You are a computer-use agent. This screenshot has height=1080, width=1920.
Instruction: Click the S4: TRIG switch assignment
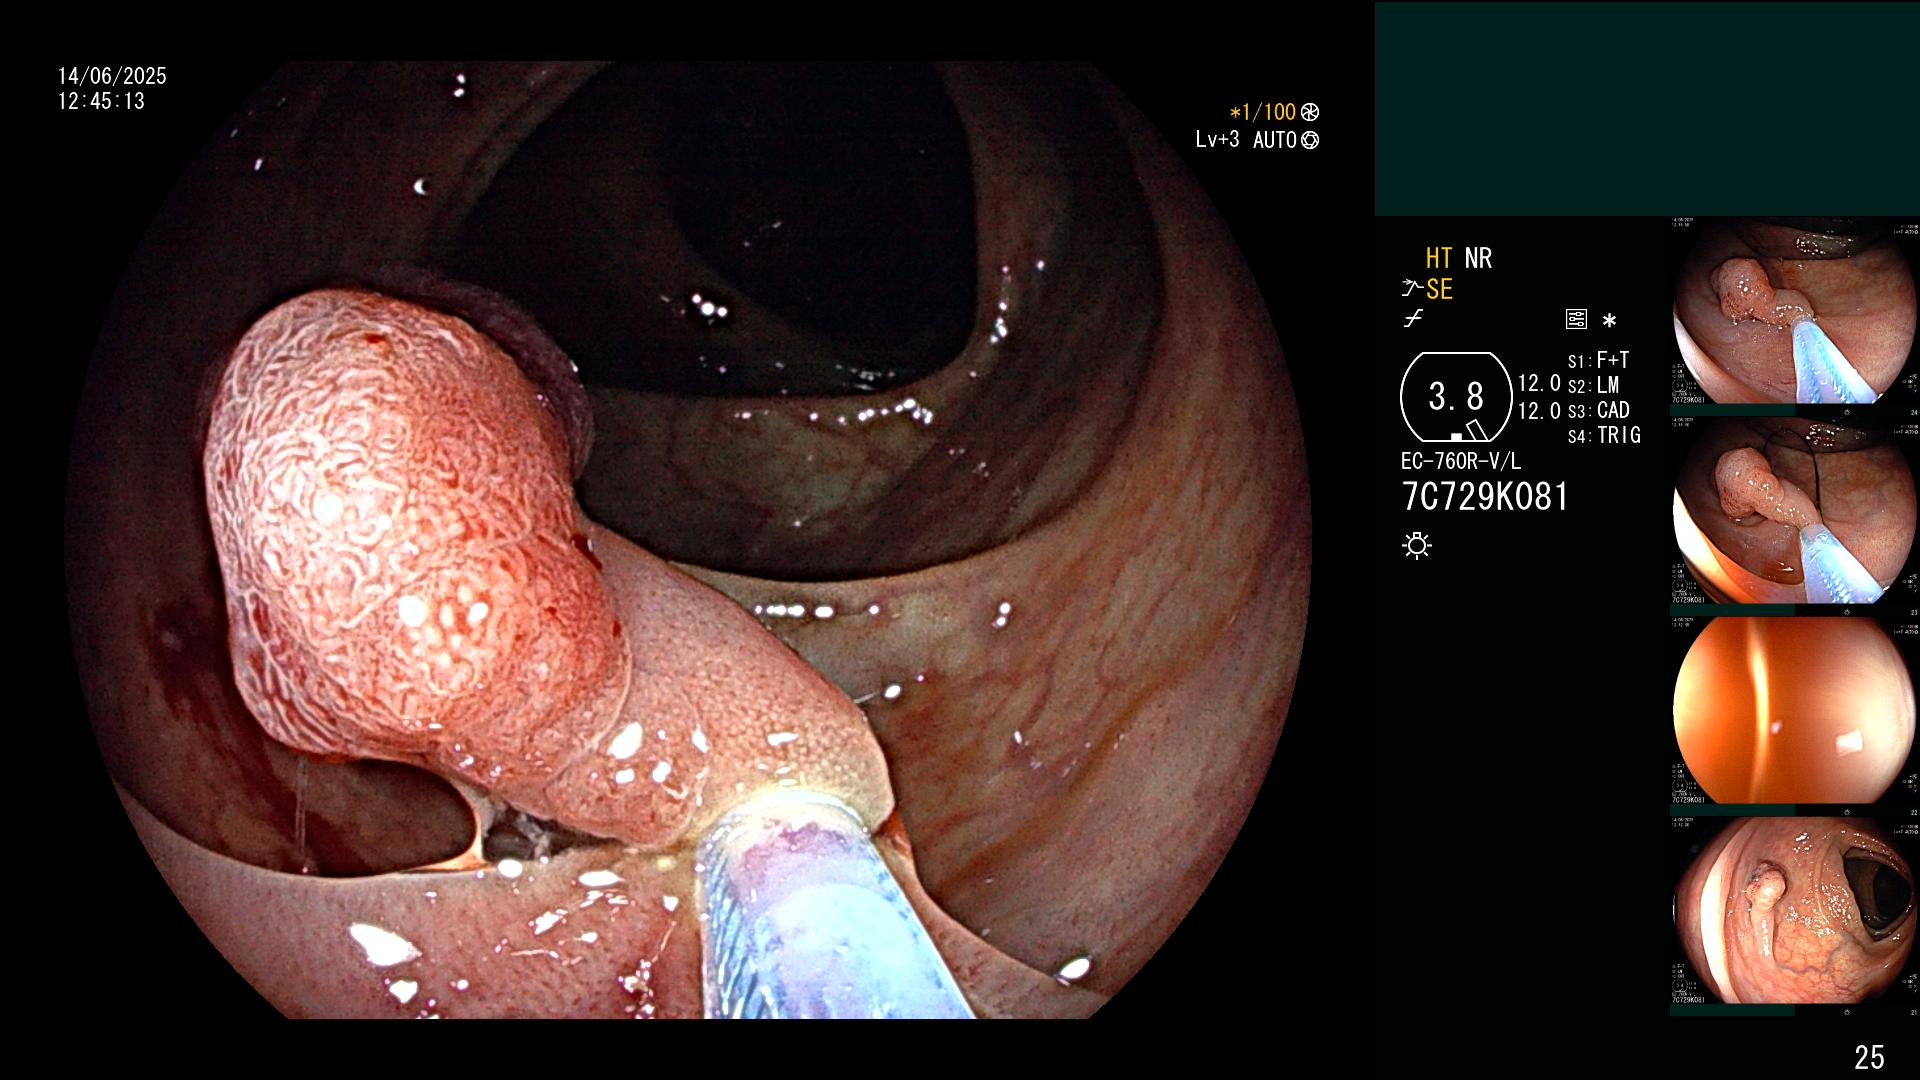point(1605,435)
